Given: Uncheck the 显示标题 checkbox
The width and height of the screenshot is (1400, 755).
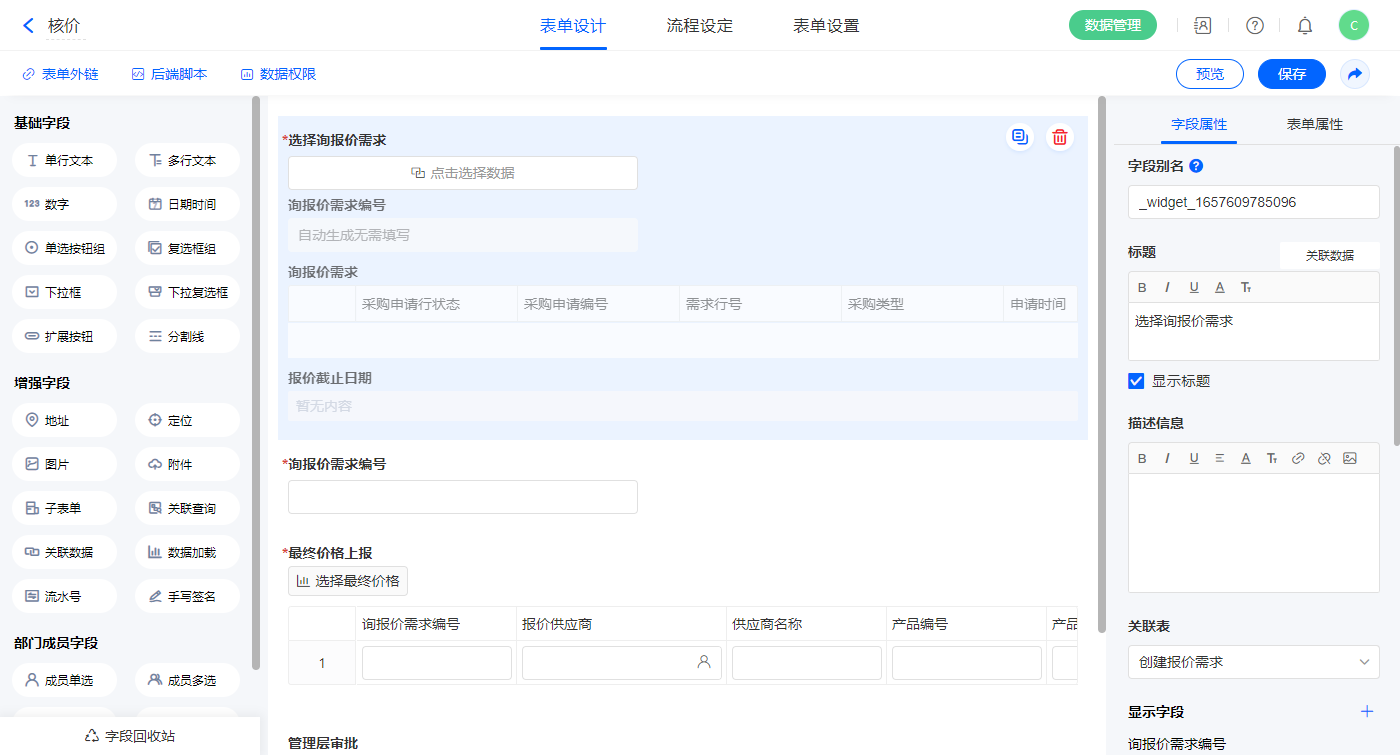Looking at the screenshot, I should coord(1136,381).
